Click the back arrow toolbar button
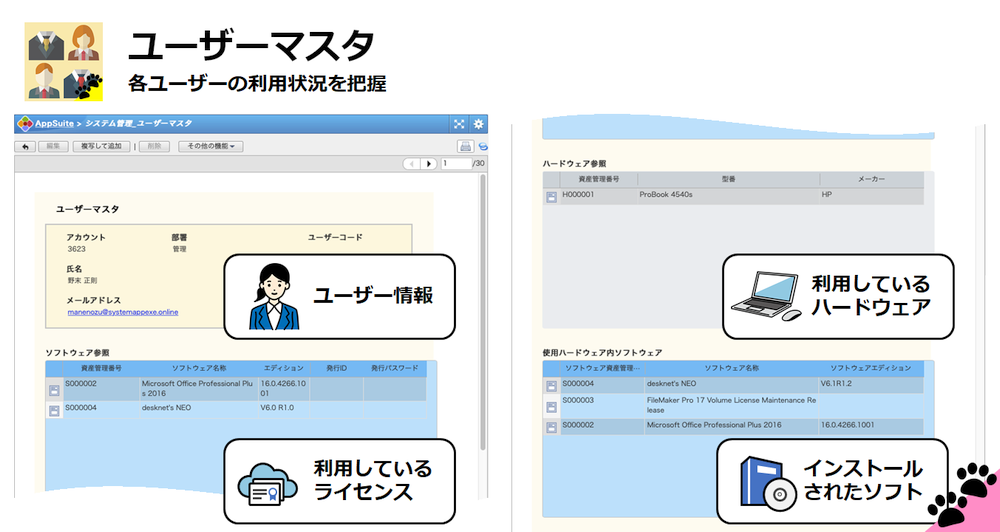The image size is (1000, 532). 25,146
